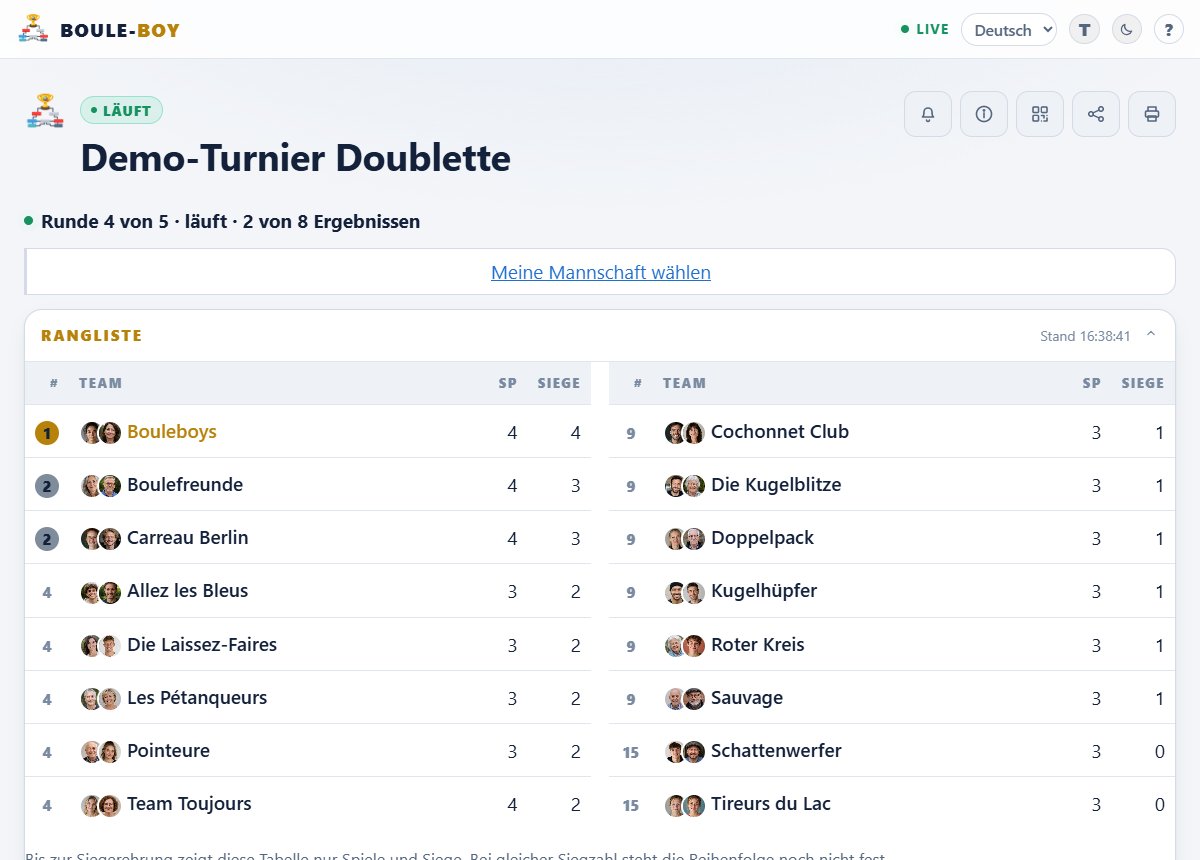Open help via the question mark icon
The image size is (1200, 860).
click(x=1169, y=30)
